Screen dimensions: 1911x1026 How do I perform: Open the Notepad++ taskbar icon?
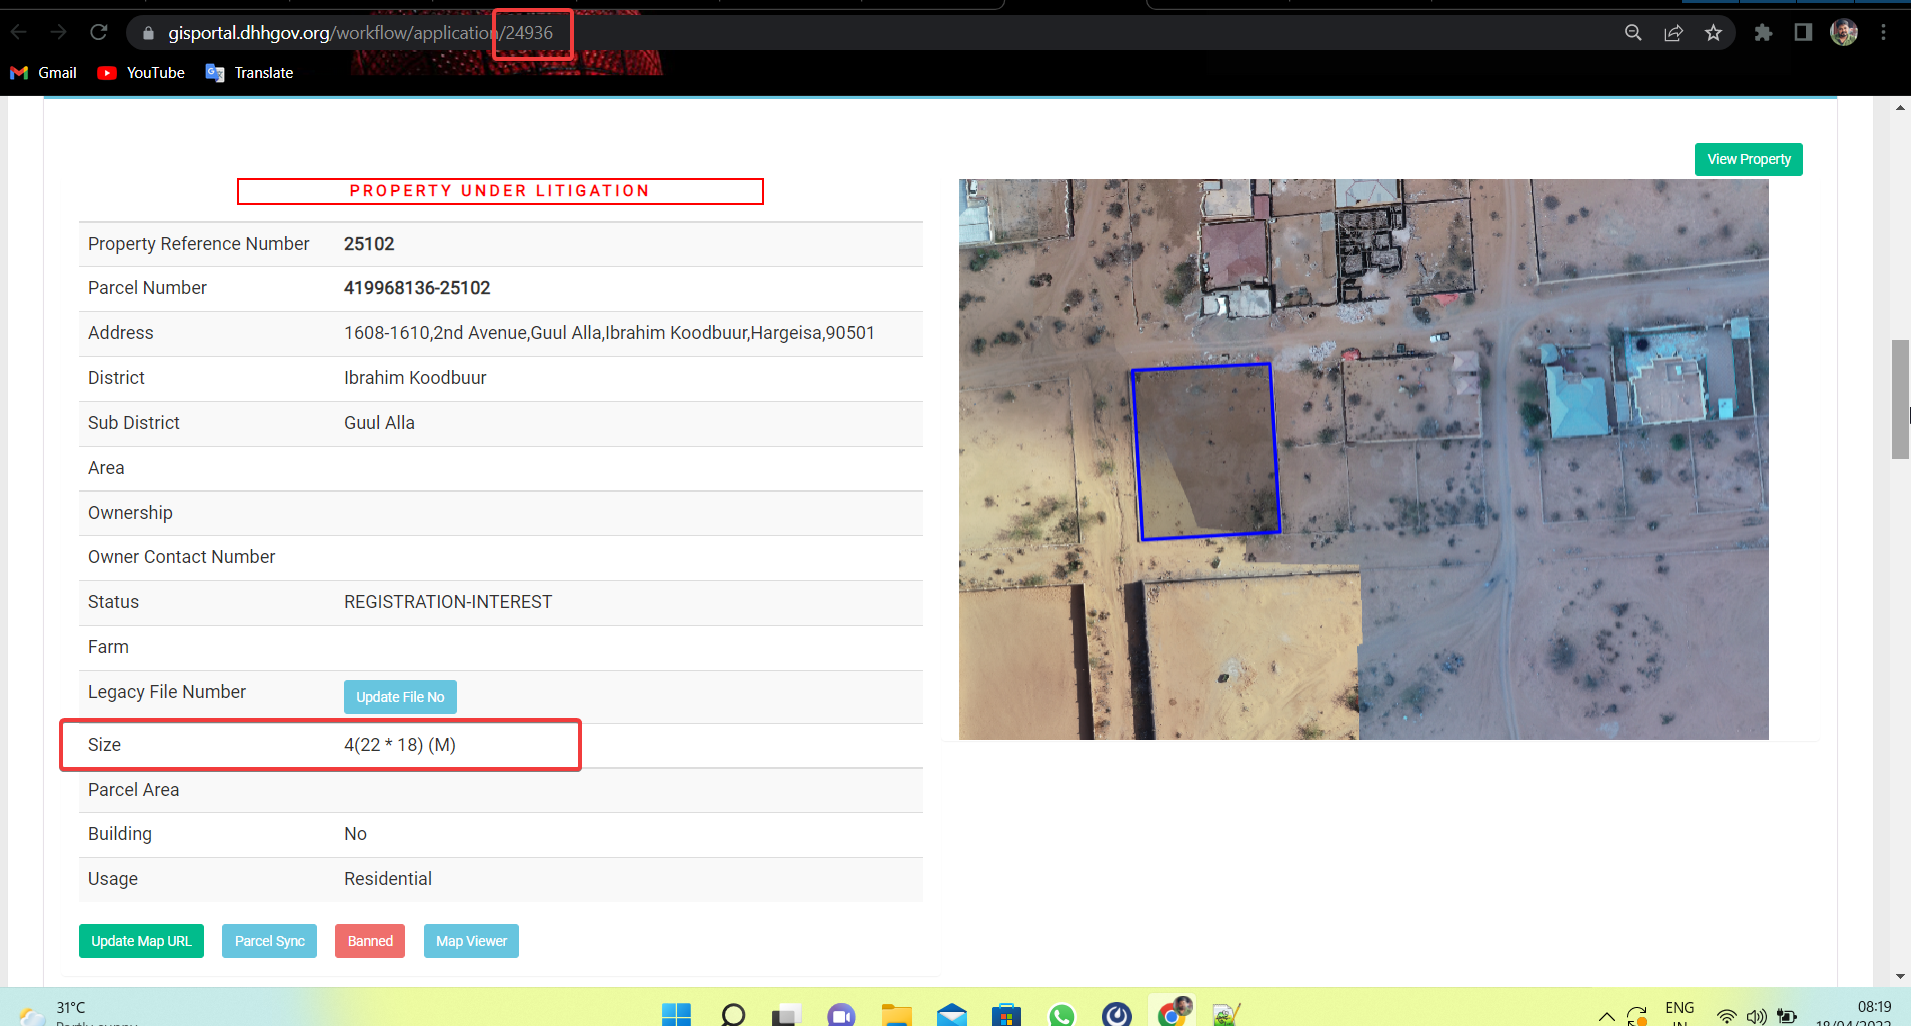click(1227, 1014)
